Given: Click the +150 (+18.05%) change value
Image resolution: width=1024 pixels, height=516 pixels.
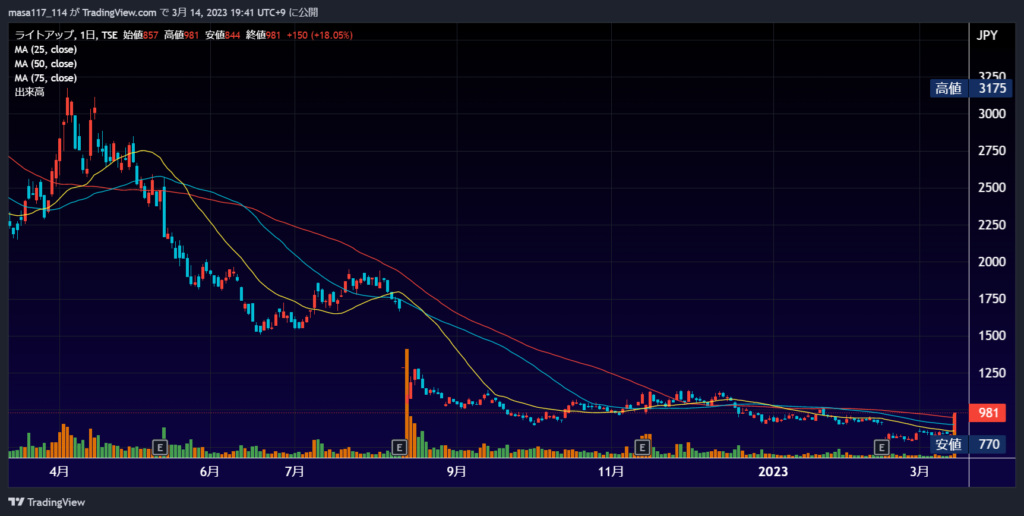Looking at the screenshot, I should [x=319, y=35].
